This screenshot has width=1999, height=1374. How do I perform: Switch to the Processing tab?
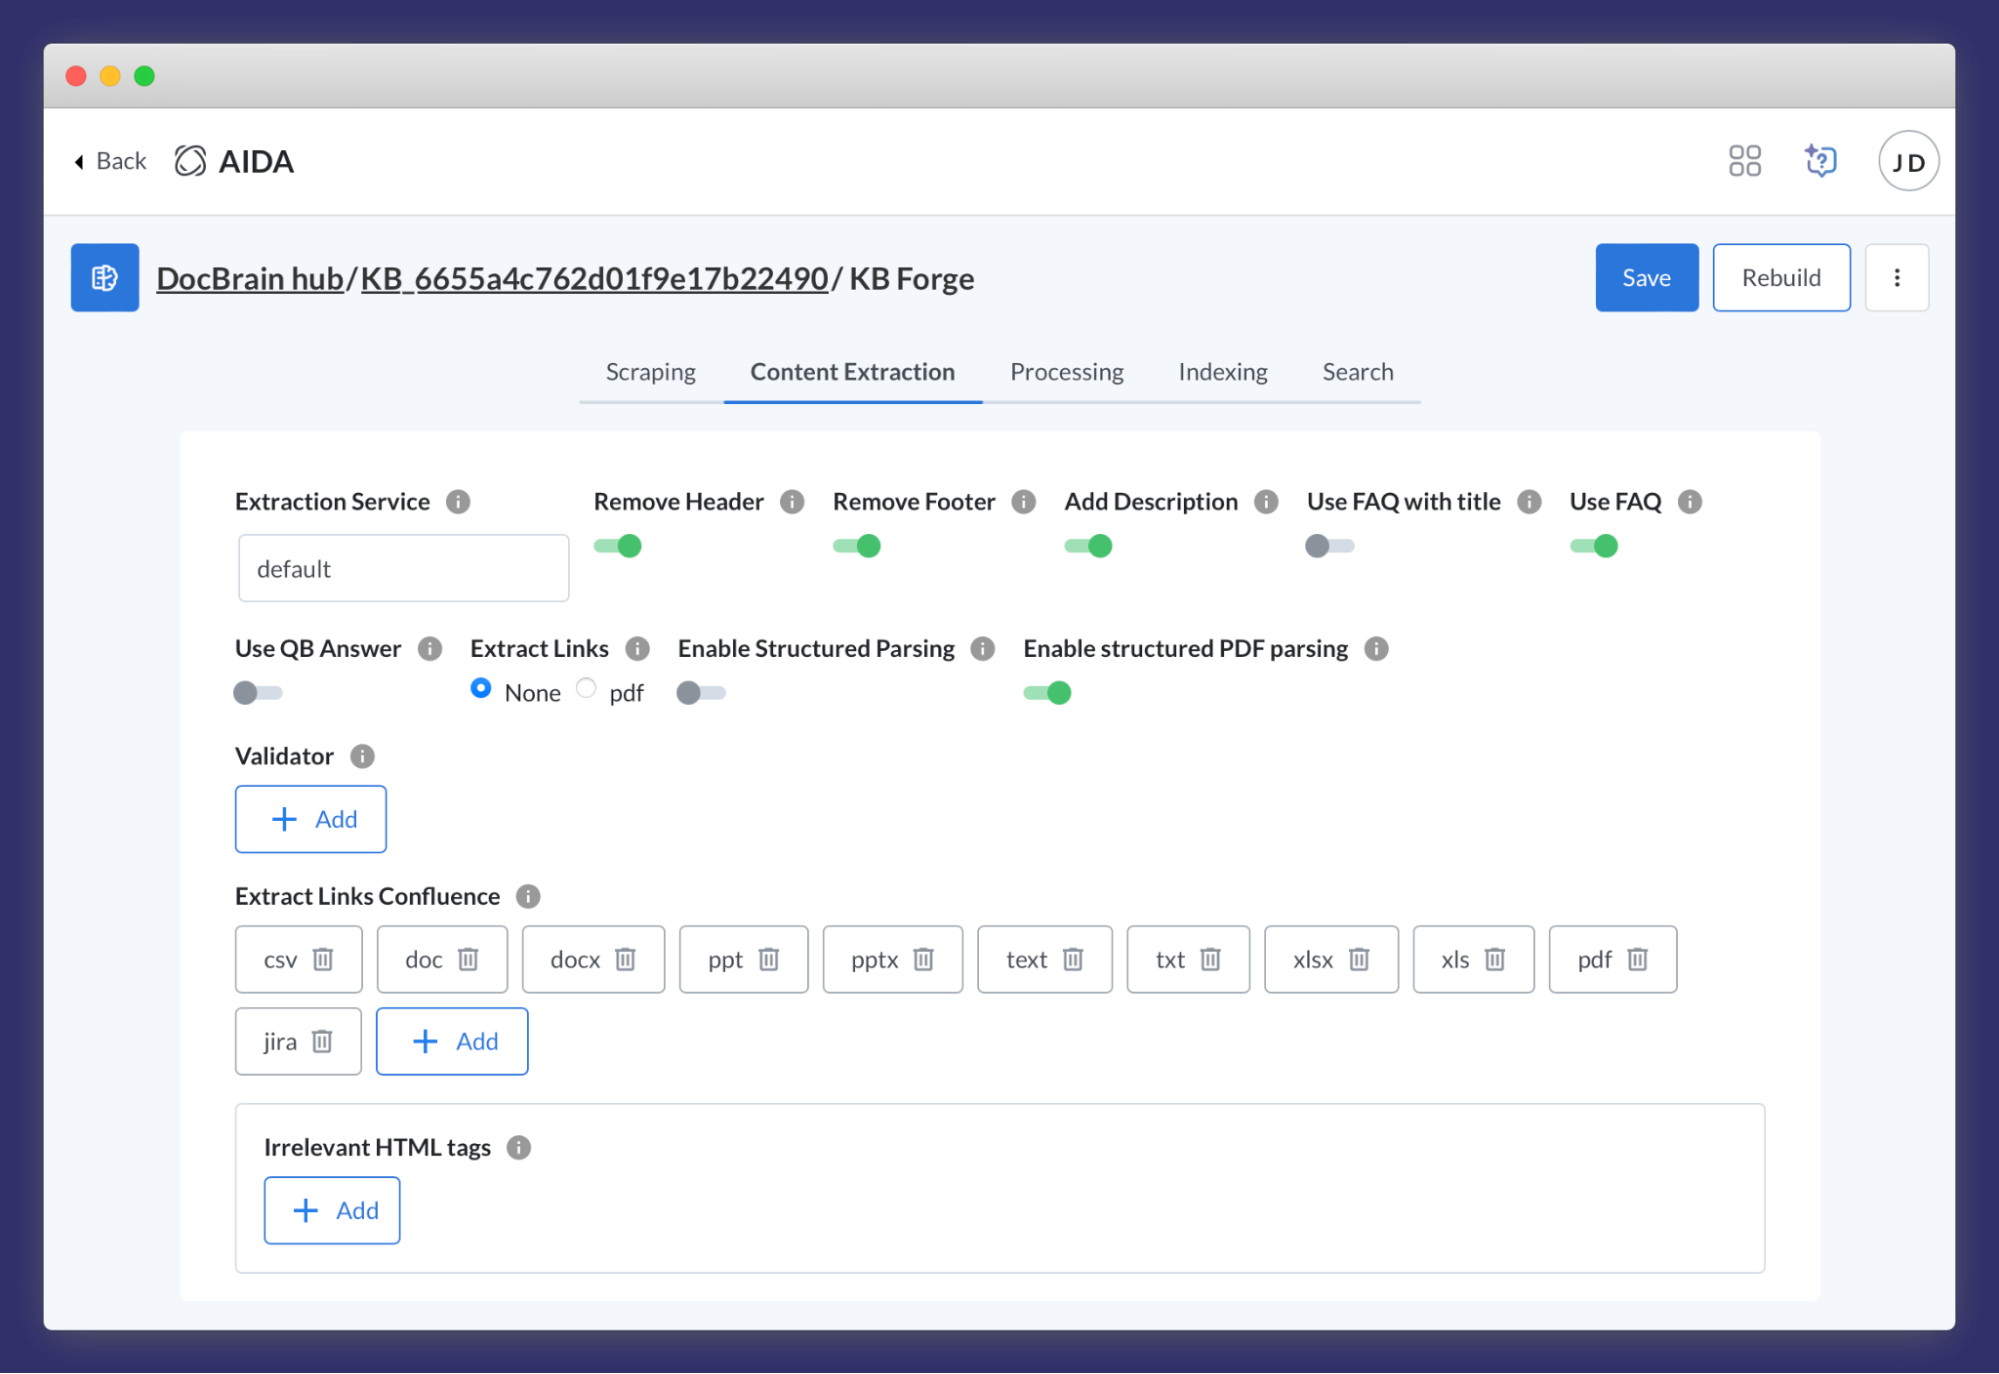[1066, 371]
